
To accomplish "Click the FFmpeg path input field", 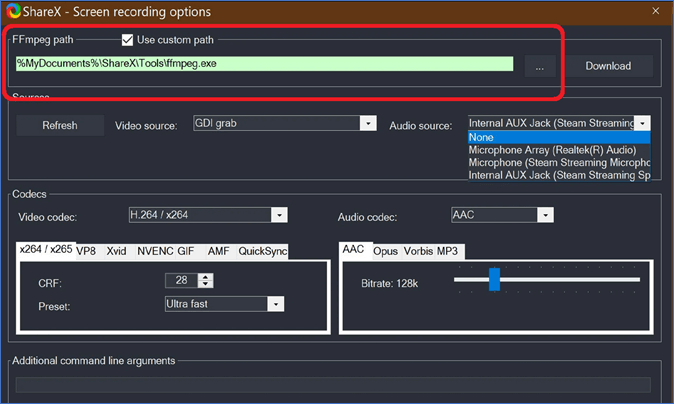I will click(264, 64).
